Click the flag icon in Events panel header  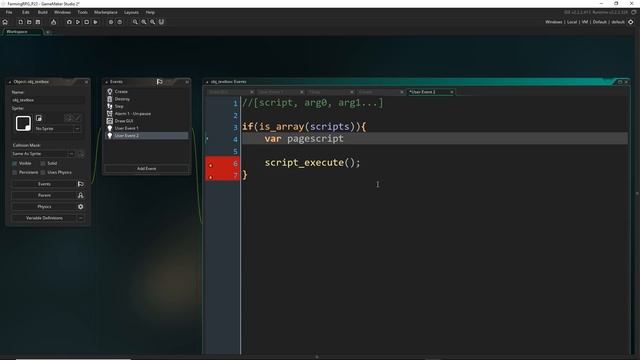tap(160, 82)
